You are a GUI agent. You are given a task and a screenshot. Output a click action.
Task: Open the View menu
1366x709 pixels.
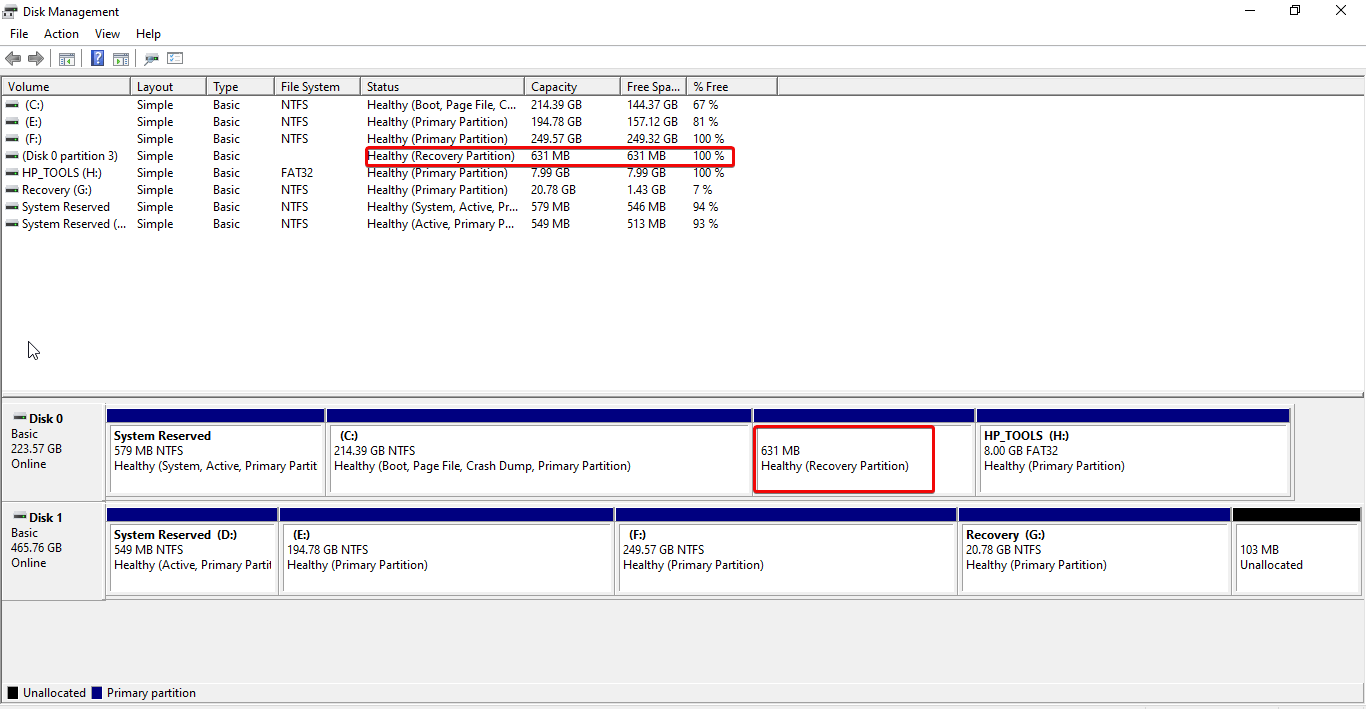pos(107,33)
